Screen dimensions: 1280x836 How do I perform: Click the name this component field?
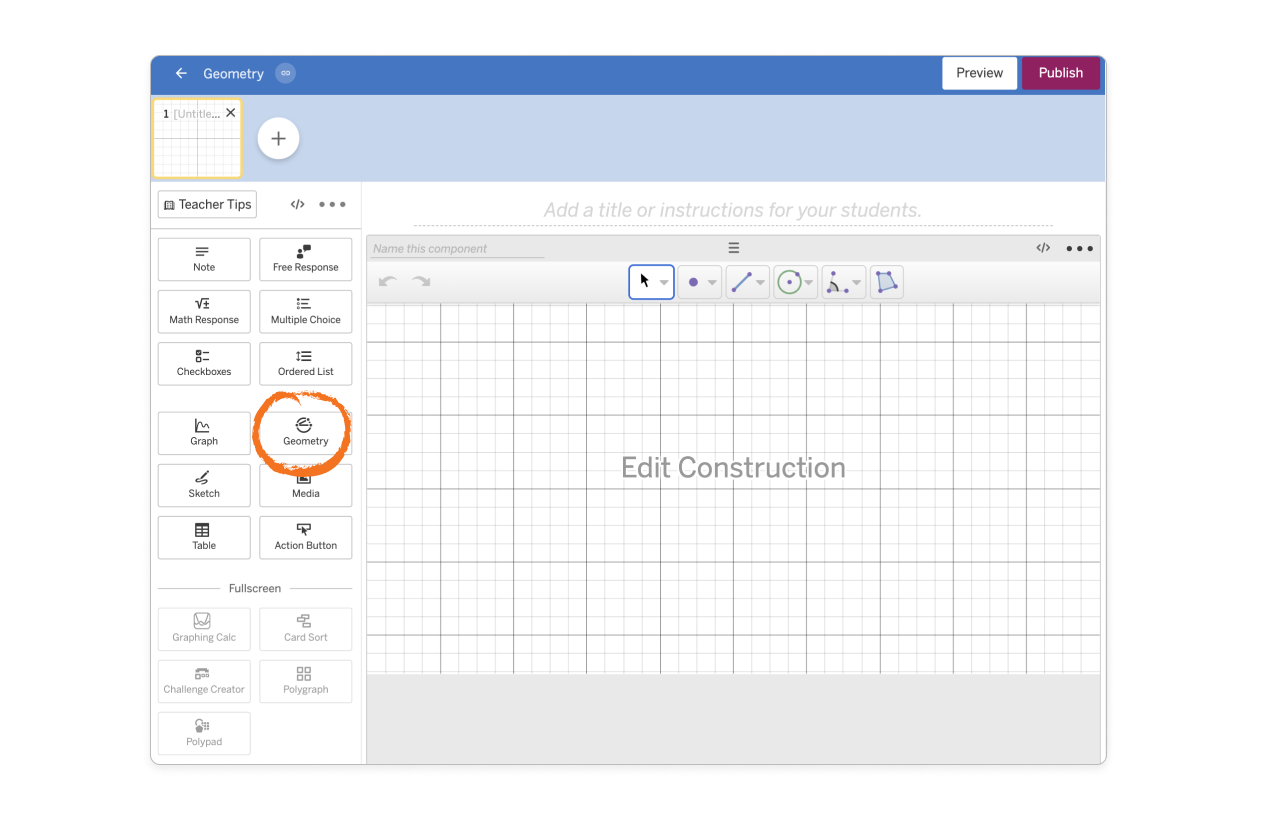pos(455,248)
